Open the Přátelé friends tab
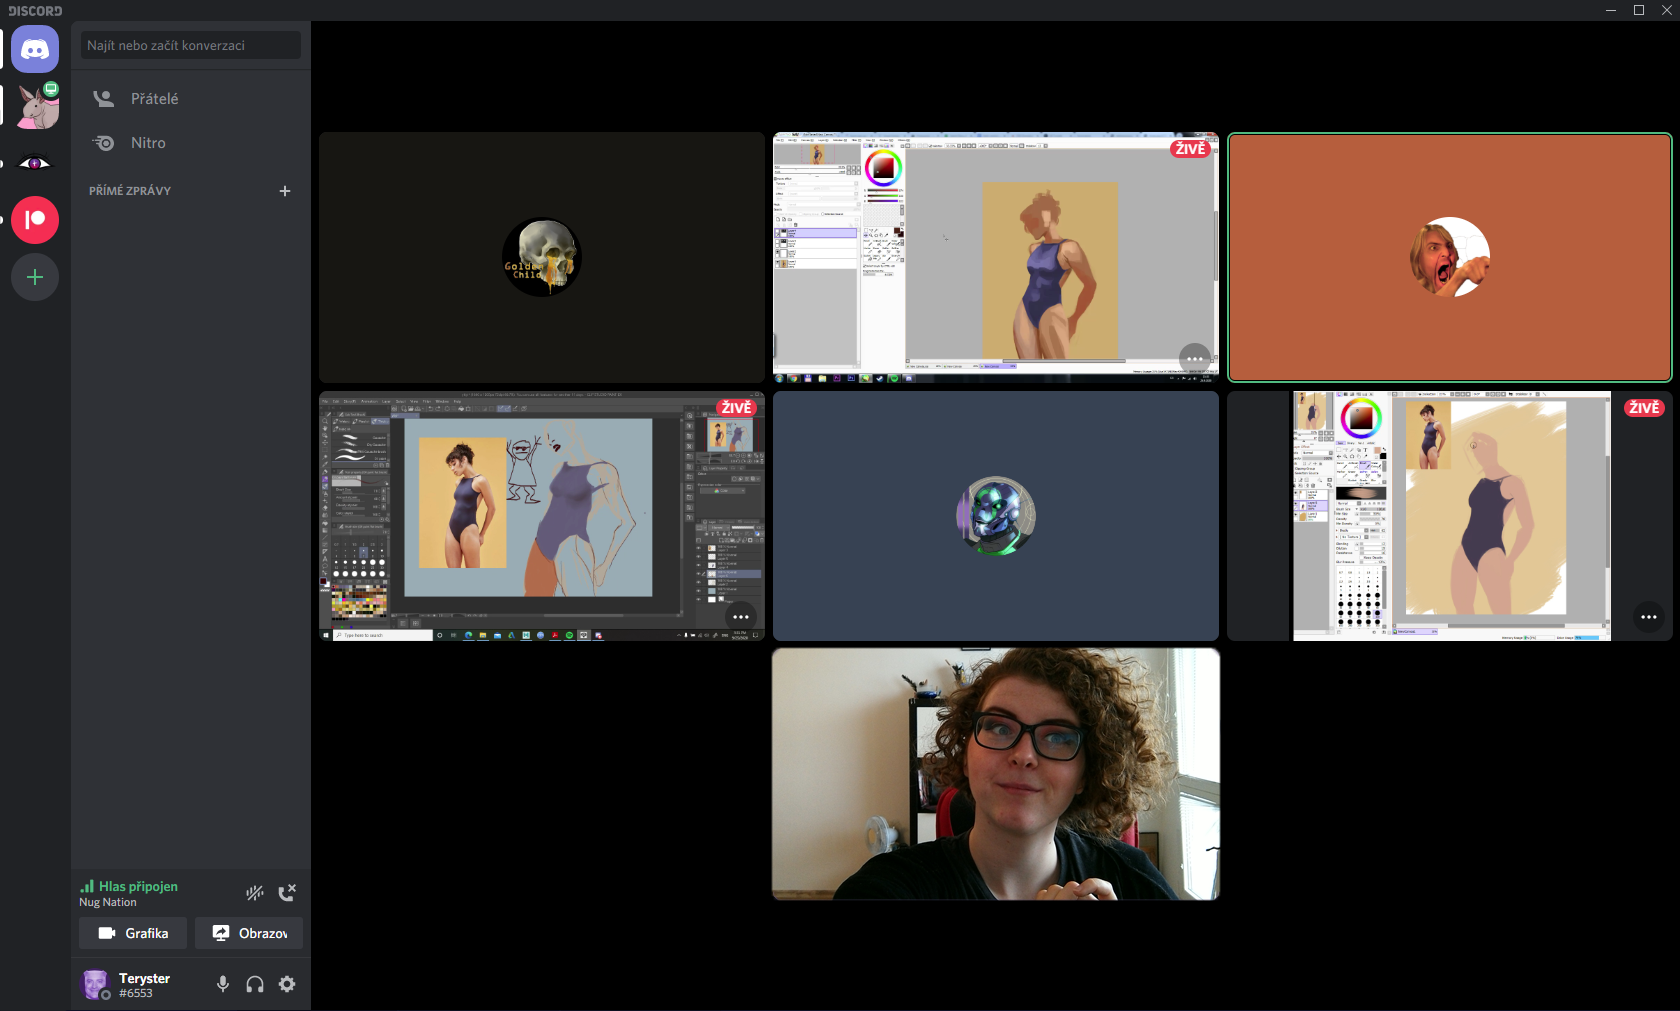This screenshot has width=1680, height=1011. (154, 99)
